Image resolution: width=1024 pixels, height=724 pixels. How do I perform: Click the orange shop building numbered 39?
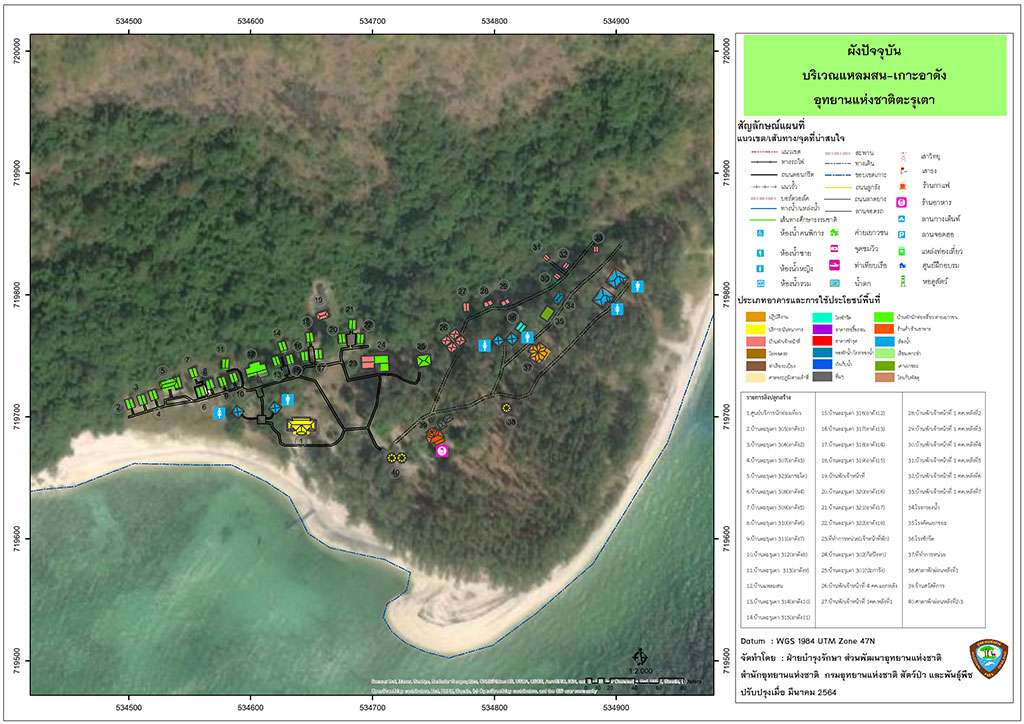tap(435, 437)
